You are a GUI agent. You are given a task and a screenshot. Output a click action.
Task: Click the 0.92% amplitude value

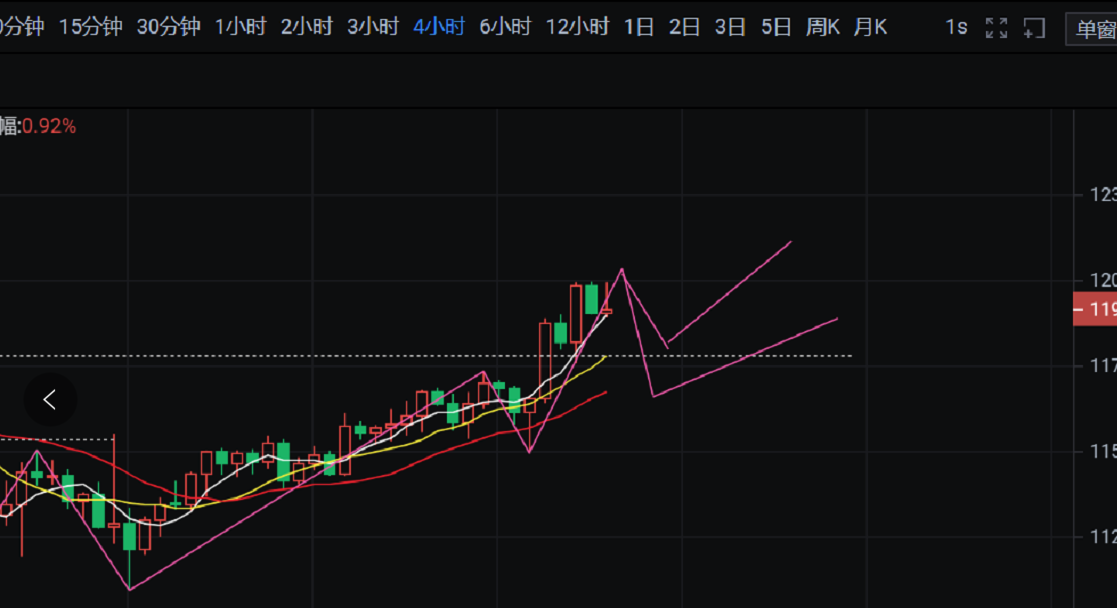49,126
